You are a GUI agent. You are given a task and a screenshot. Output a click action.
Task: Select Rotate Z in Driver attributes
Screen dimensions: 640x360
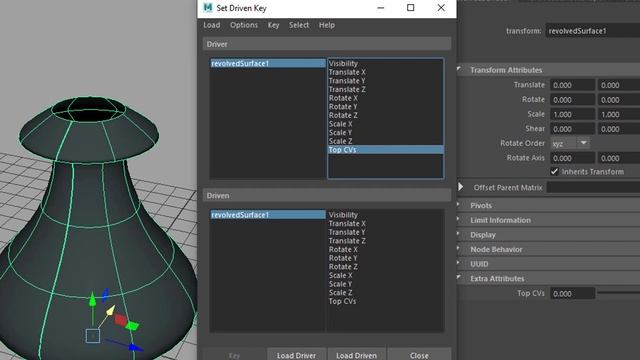pyautogui.click(x=343, y=115)
